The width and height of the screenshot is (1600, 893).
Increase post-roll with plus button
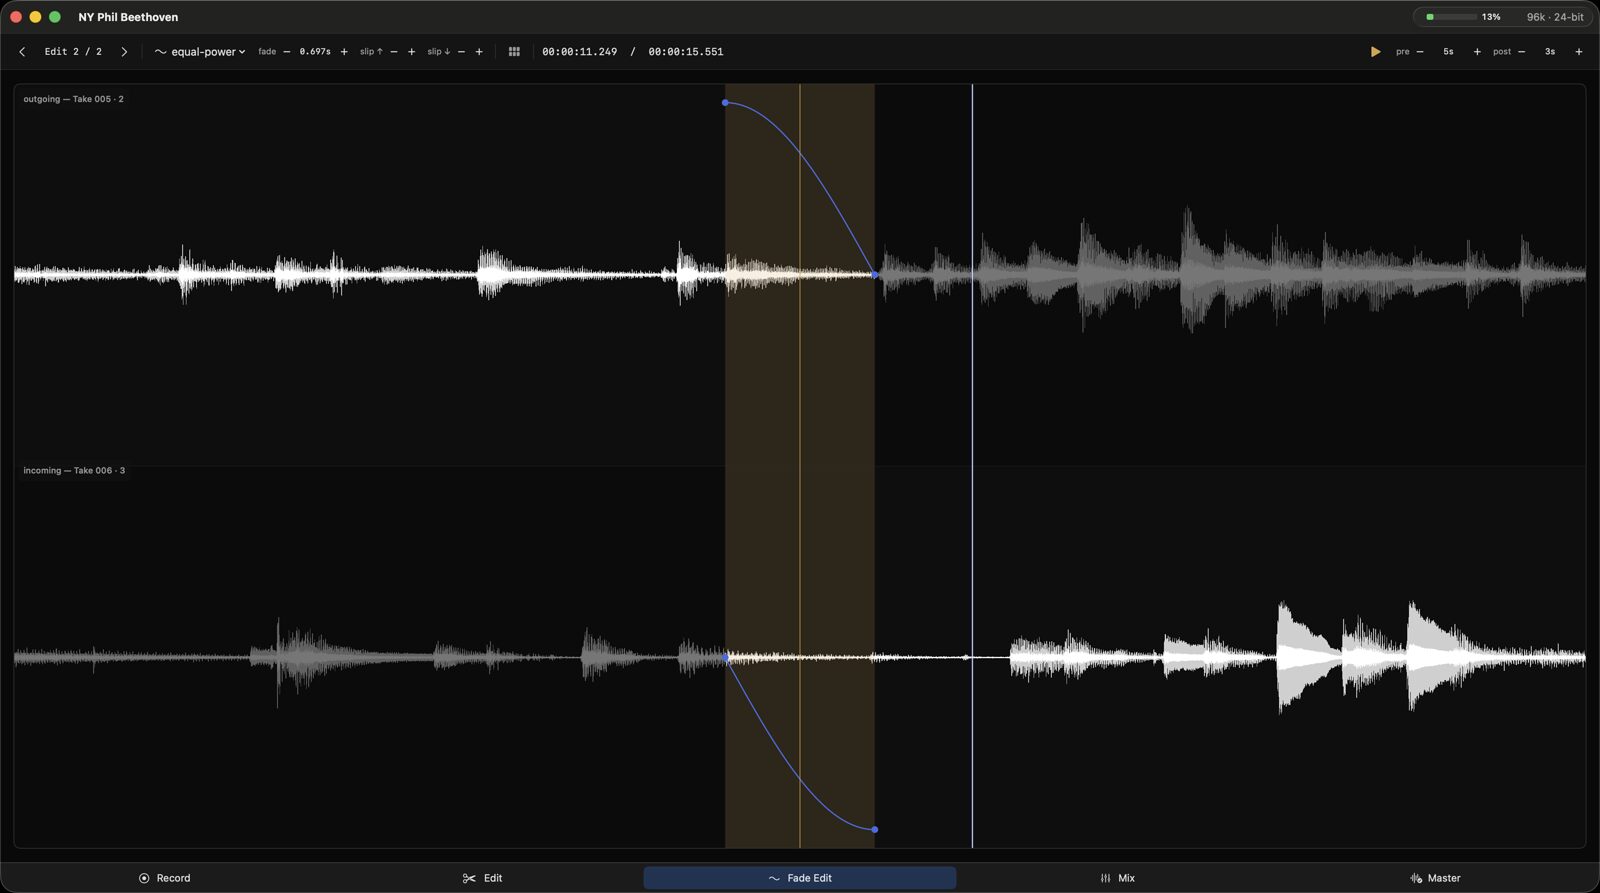1579,52
